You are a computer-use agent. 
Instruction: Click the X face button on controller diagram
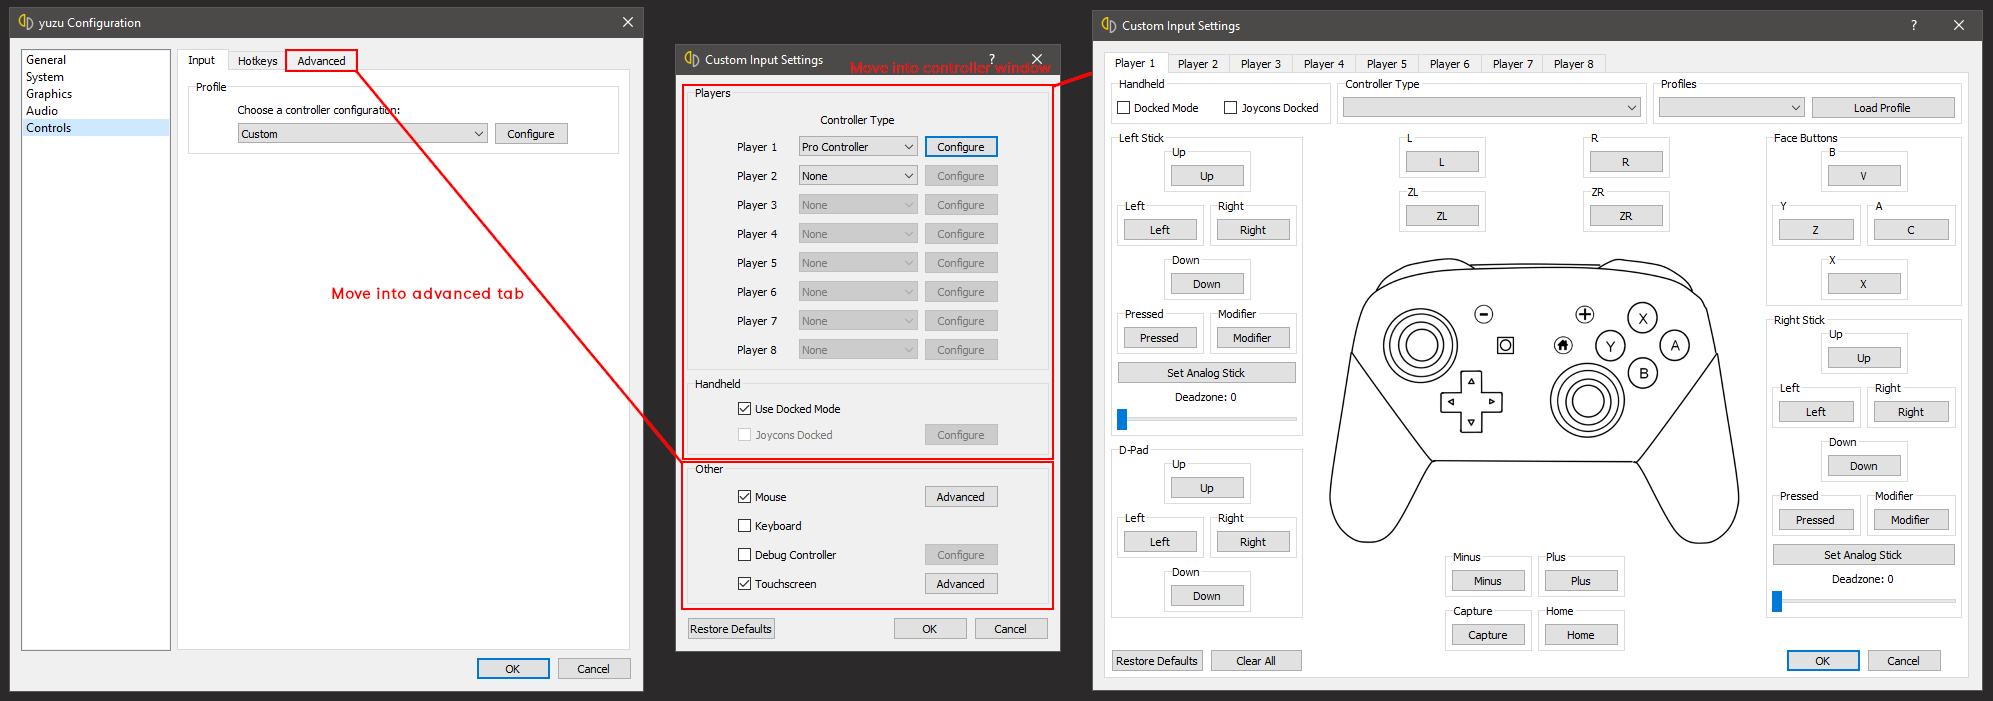[1642, 318]
